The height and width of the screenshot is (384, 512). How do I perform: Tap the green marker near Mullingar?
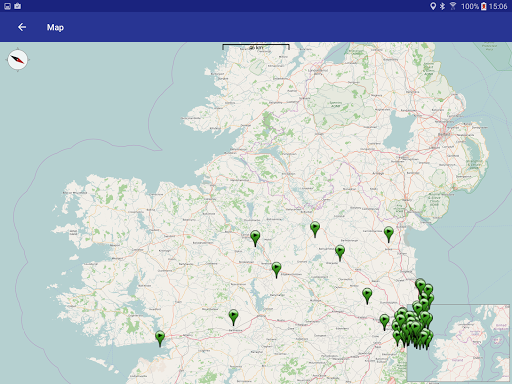tap(340, 253)
